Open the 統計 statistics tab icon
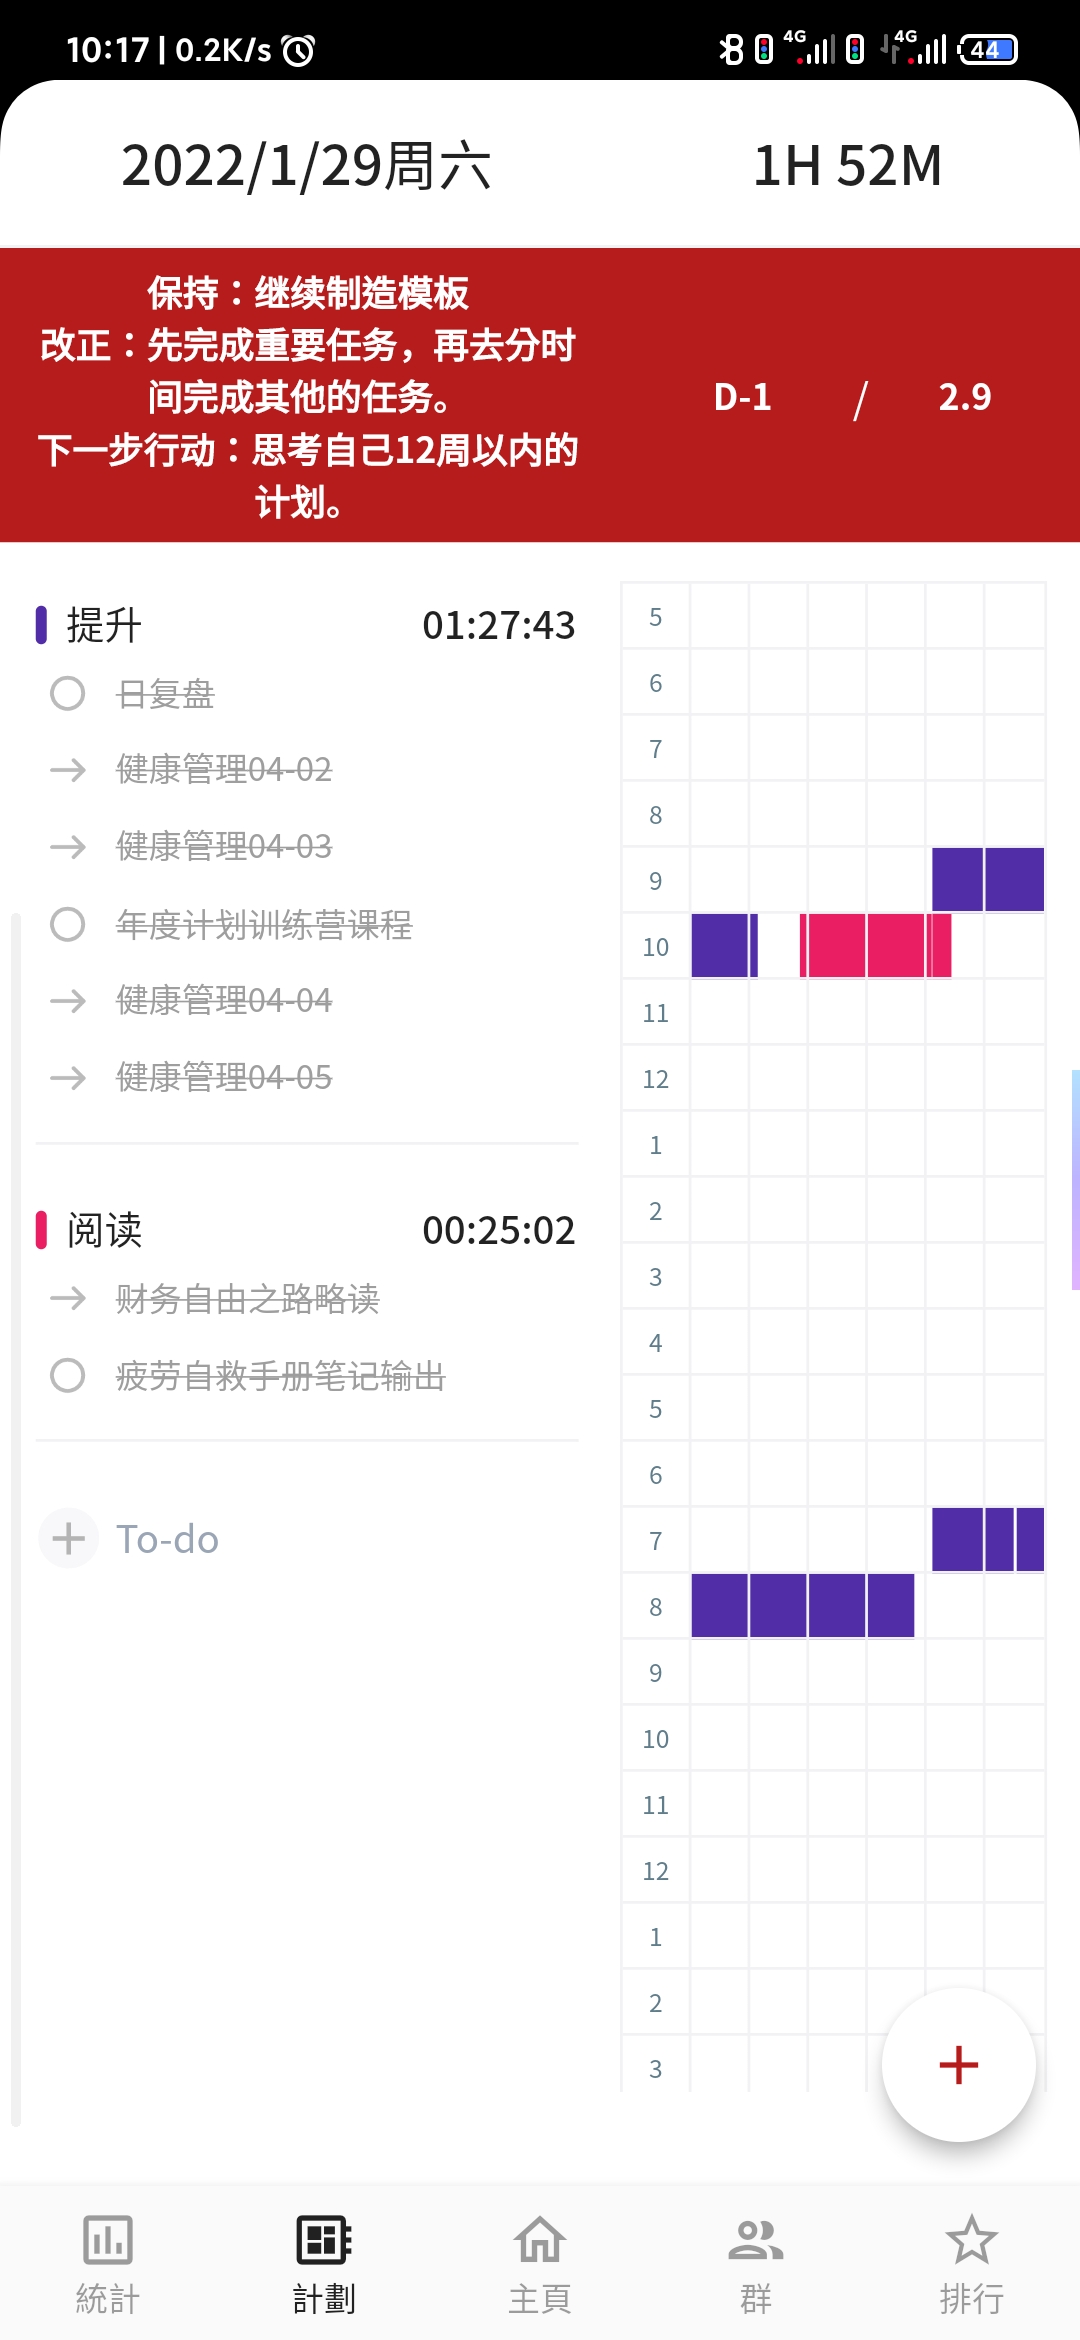This screenshot has height=2340, width=1080. coord(107,2240)
